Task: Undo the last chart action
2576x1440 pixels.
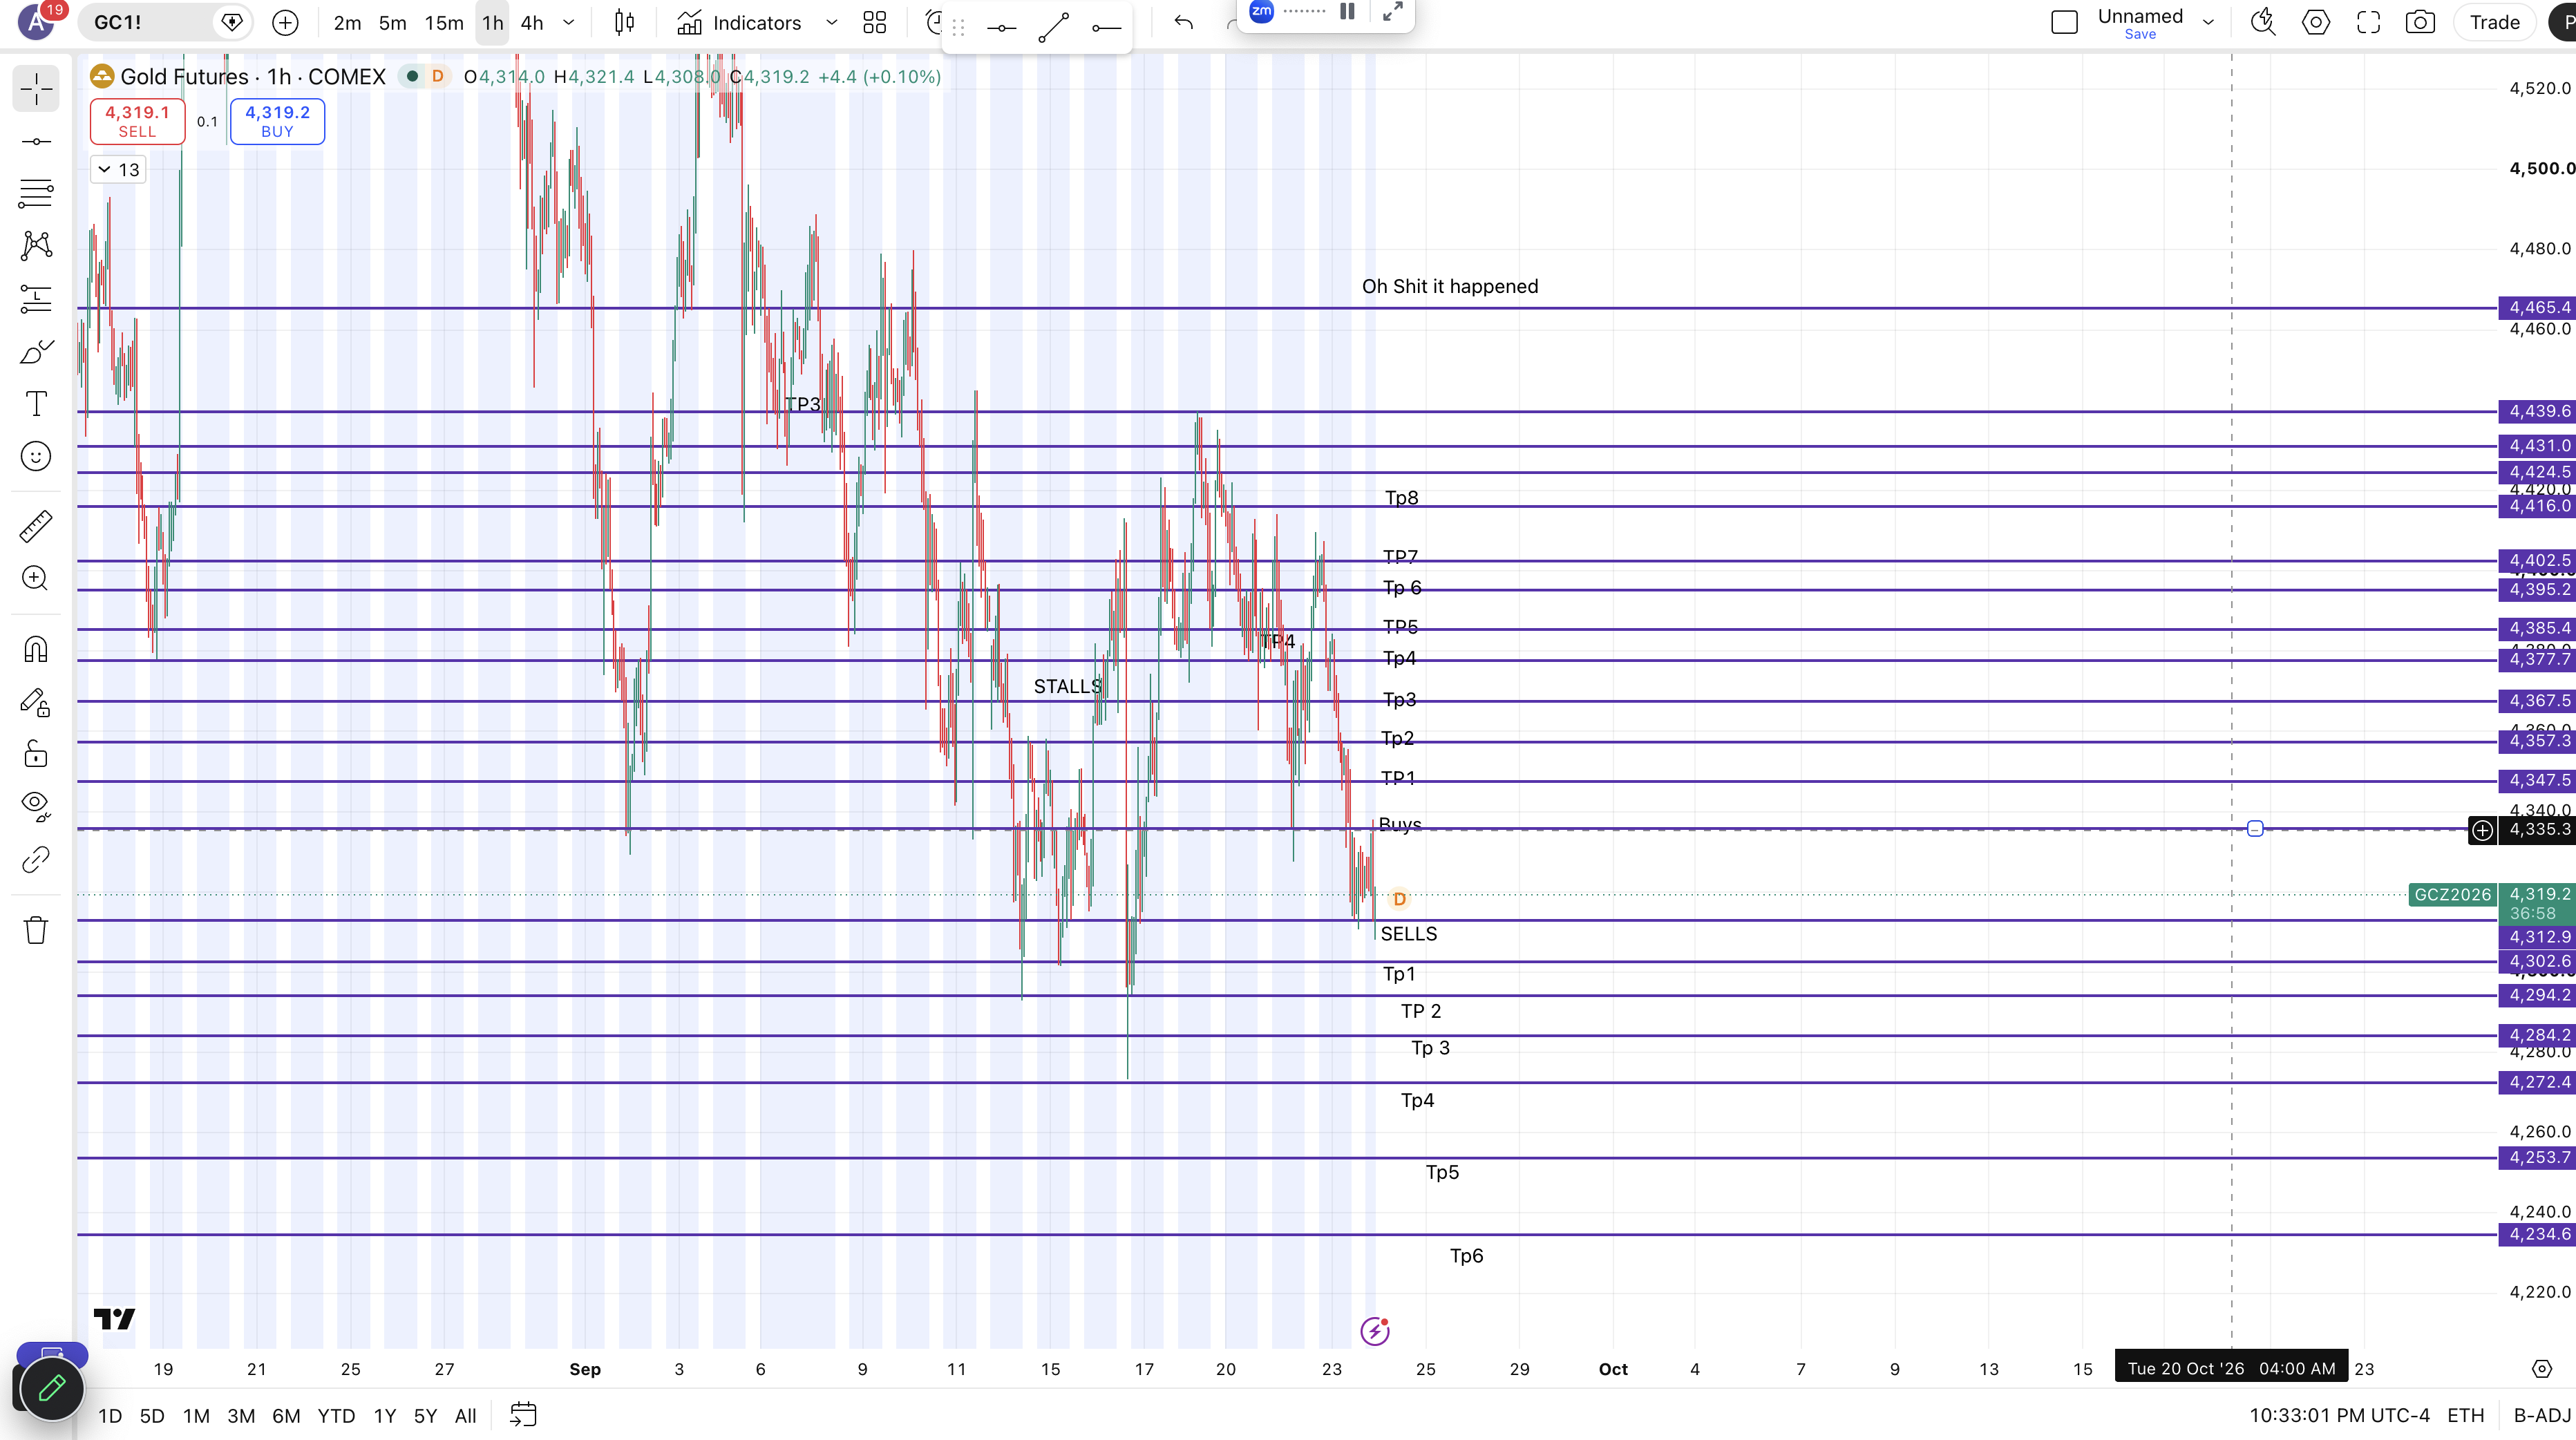Action: coord(1184,22)
